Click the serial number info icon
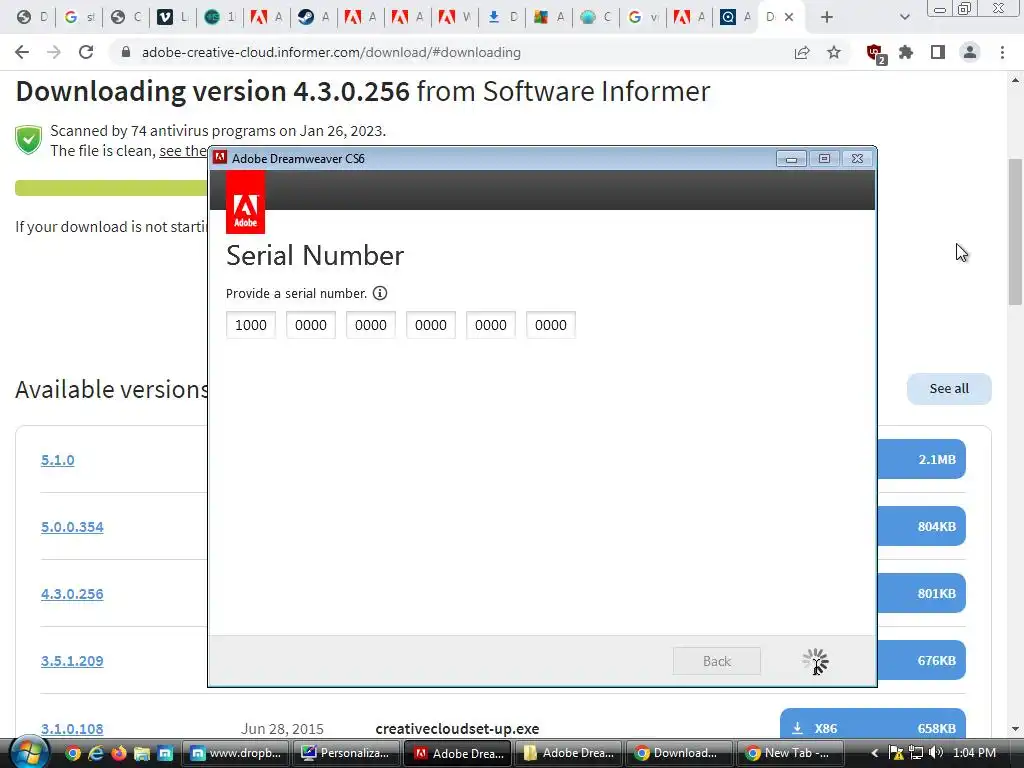Screen dimensions: 1024x768 tap(379, 293)
